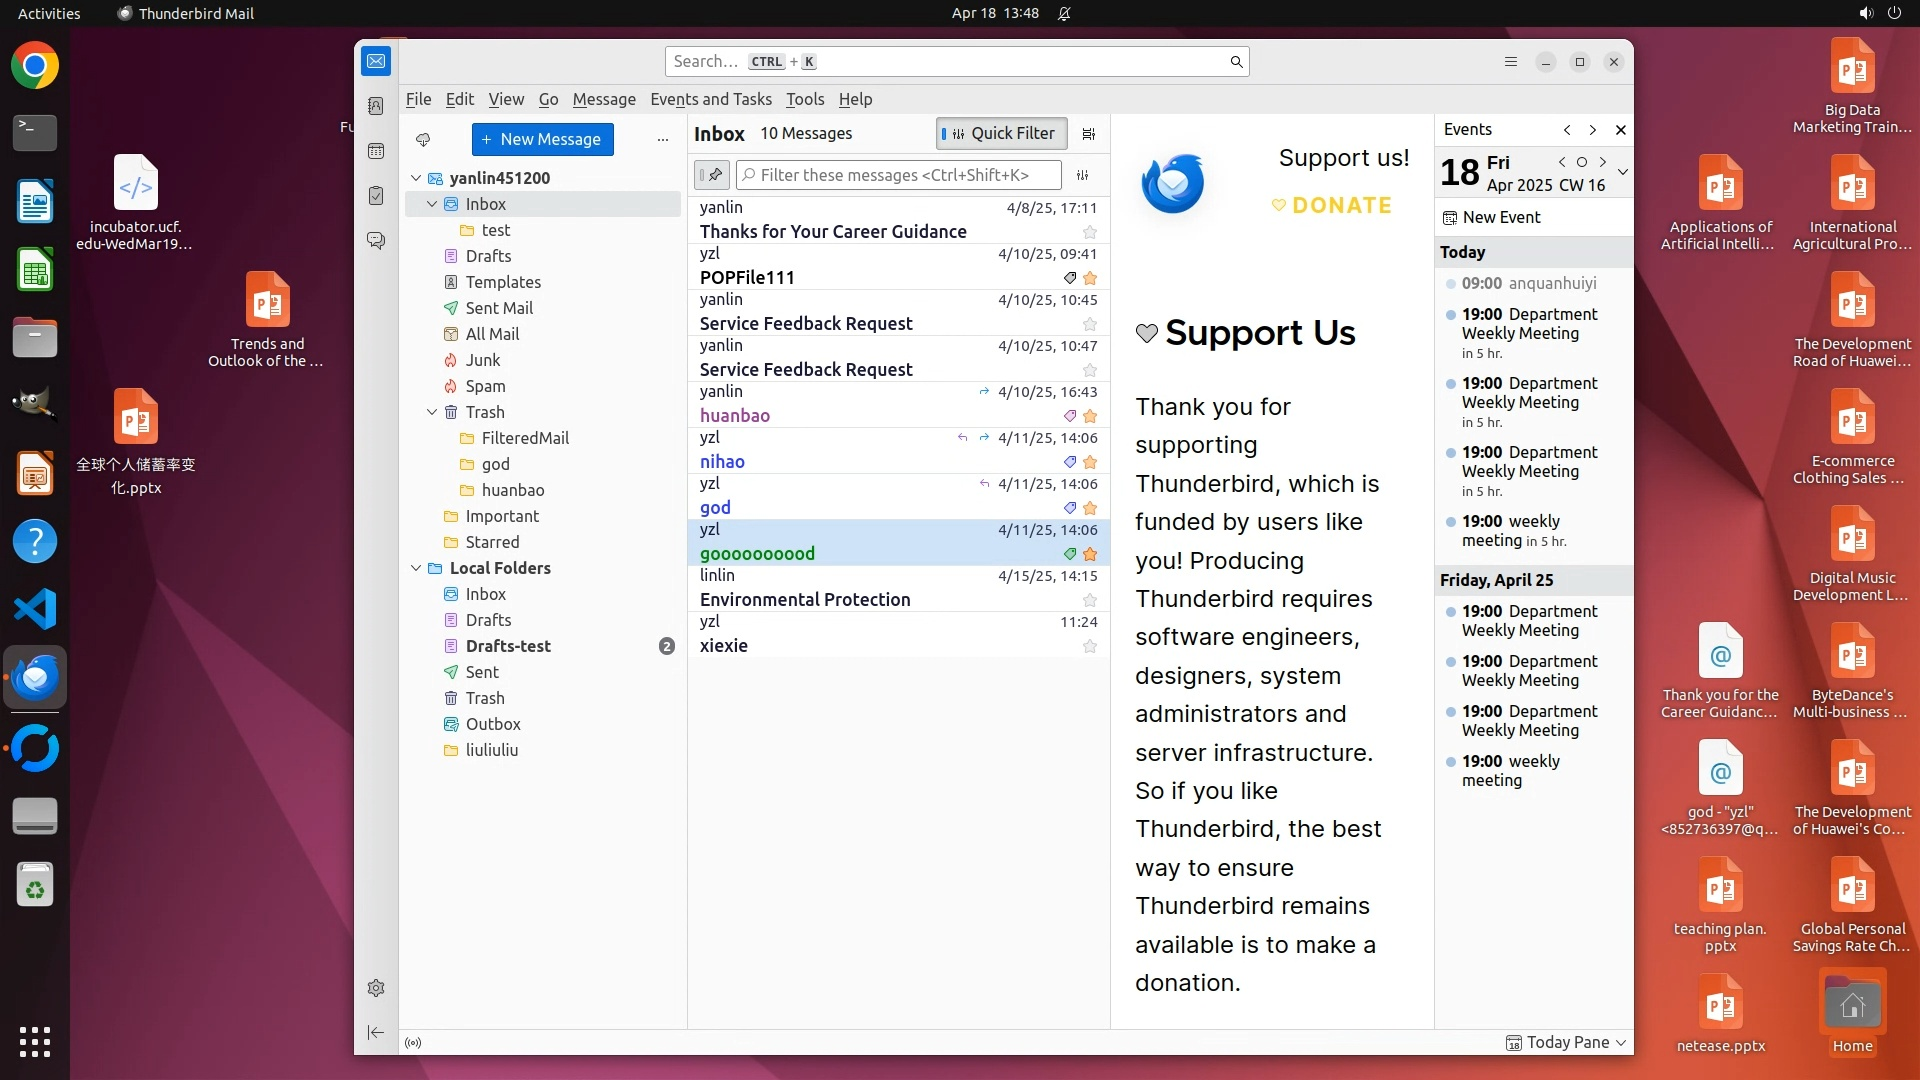Toggle keep filters applied pin button
The width and height of the screenshot is (1920, 1080).
(712, 175)
